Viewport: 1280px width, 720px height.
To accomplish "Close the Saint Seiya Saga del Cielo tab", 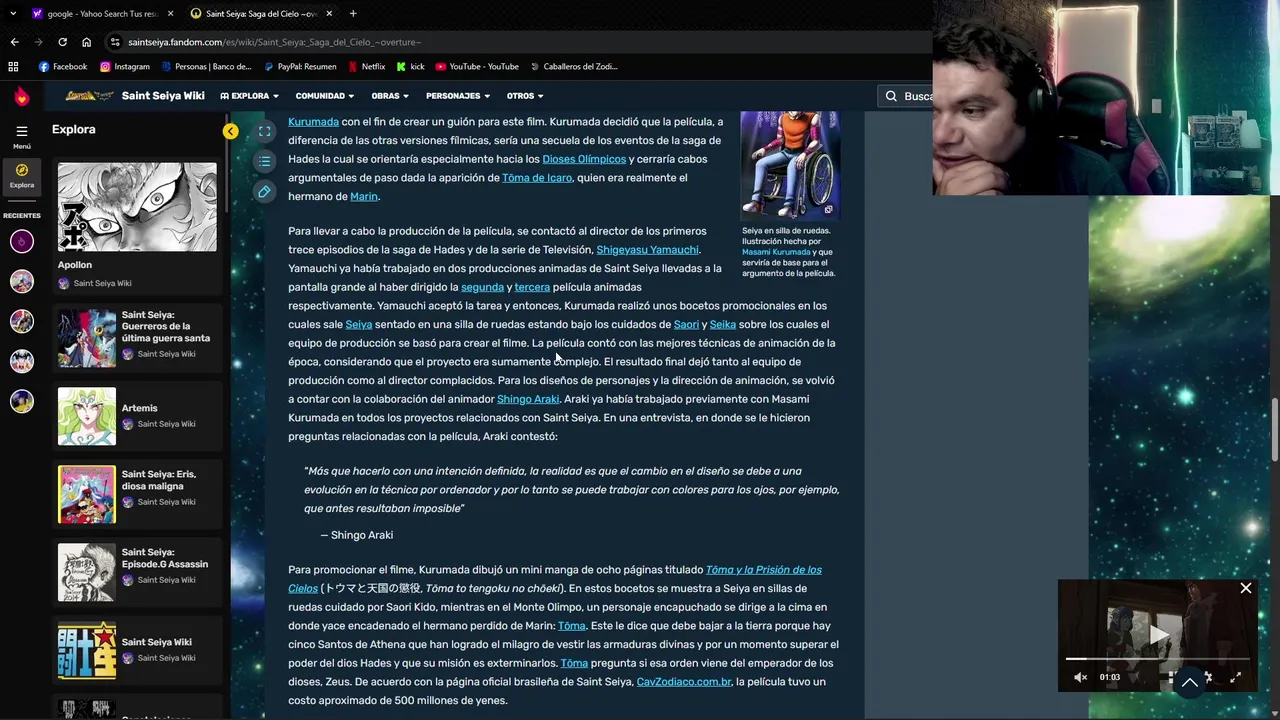I will click(x=329, y=14).
